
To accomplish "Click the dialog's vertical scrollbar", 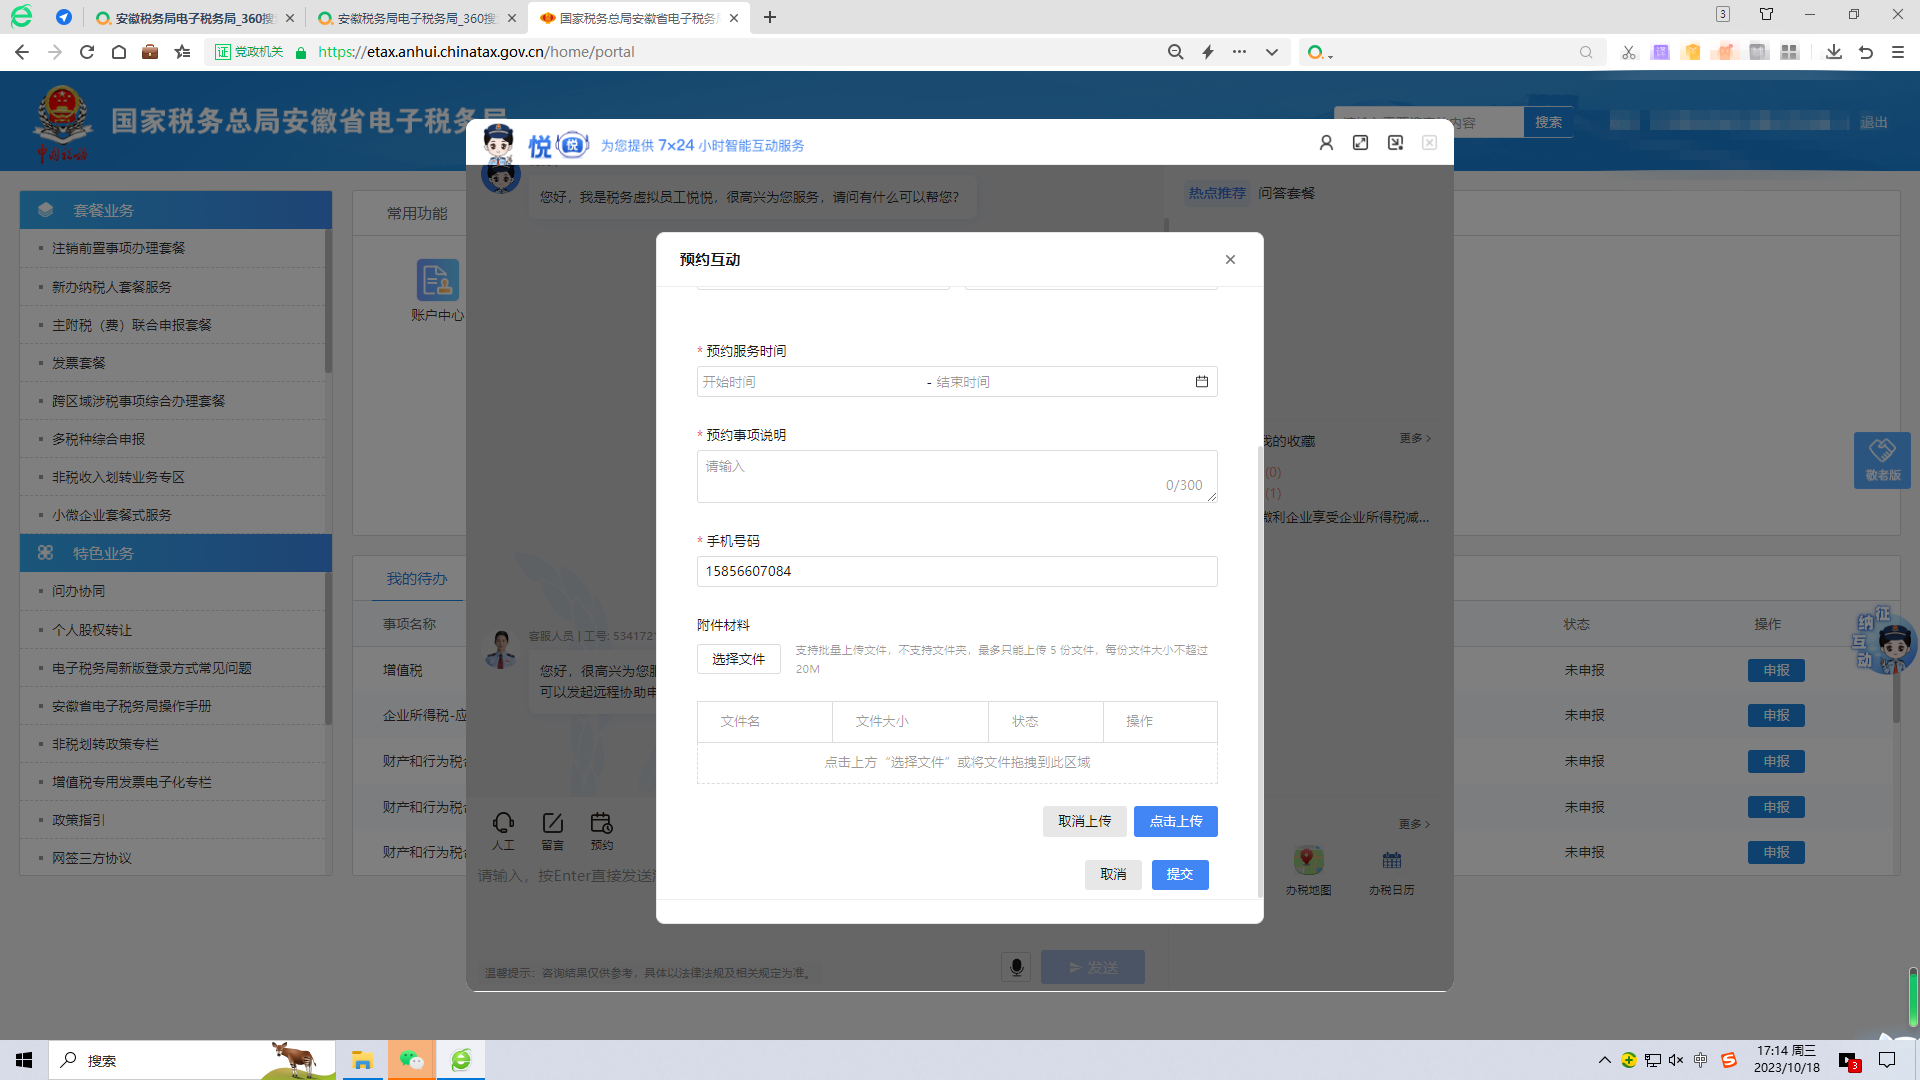I will point(1259,670).
